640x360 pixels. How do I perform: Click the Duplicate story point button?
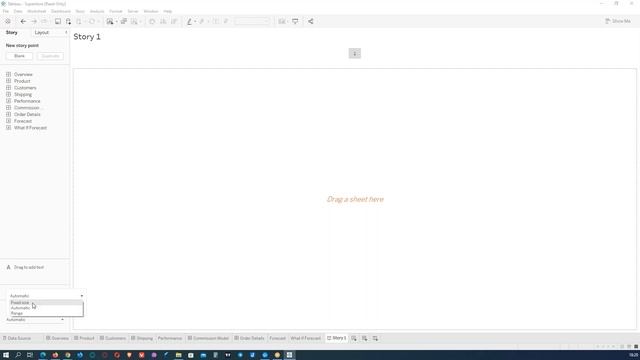pos(50,56)
